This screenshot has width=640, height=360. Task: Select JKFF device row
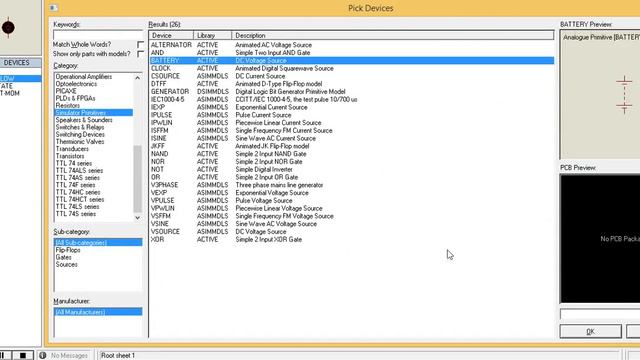[x=352, y=146]
